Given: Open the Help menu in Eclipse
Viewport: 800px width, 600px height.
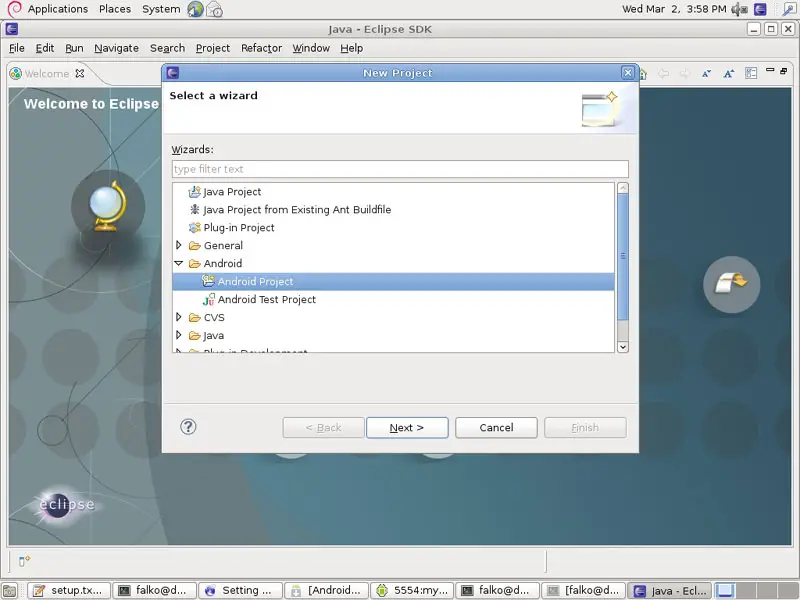Looking at the screenshot, I should tap(352, 48).
